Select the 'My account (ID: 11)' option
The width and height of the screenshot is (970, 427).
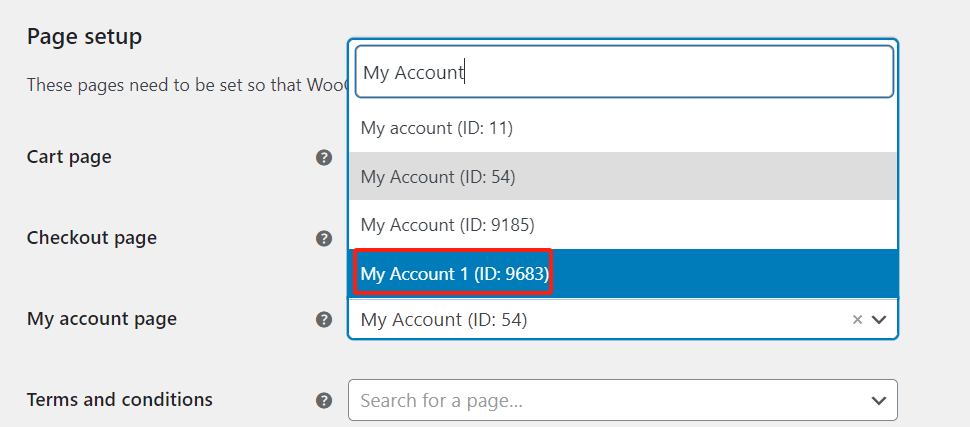437,128
